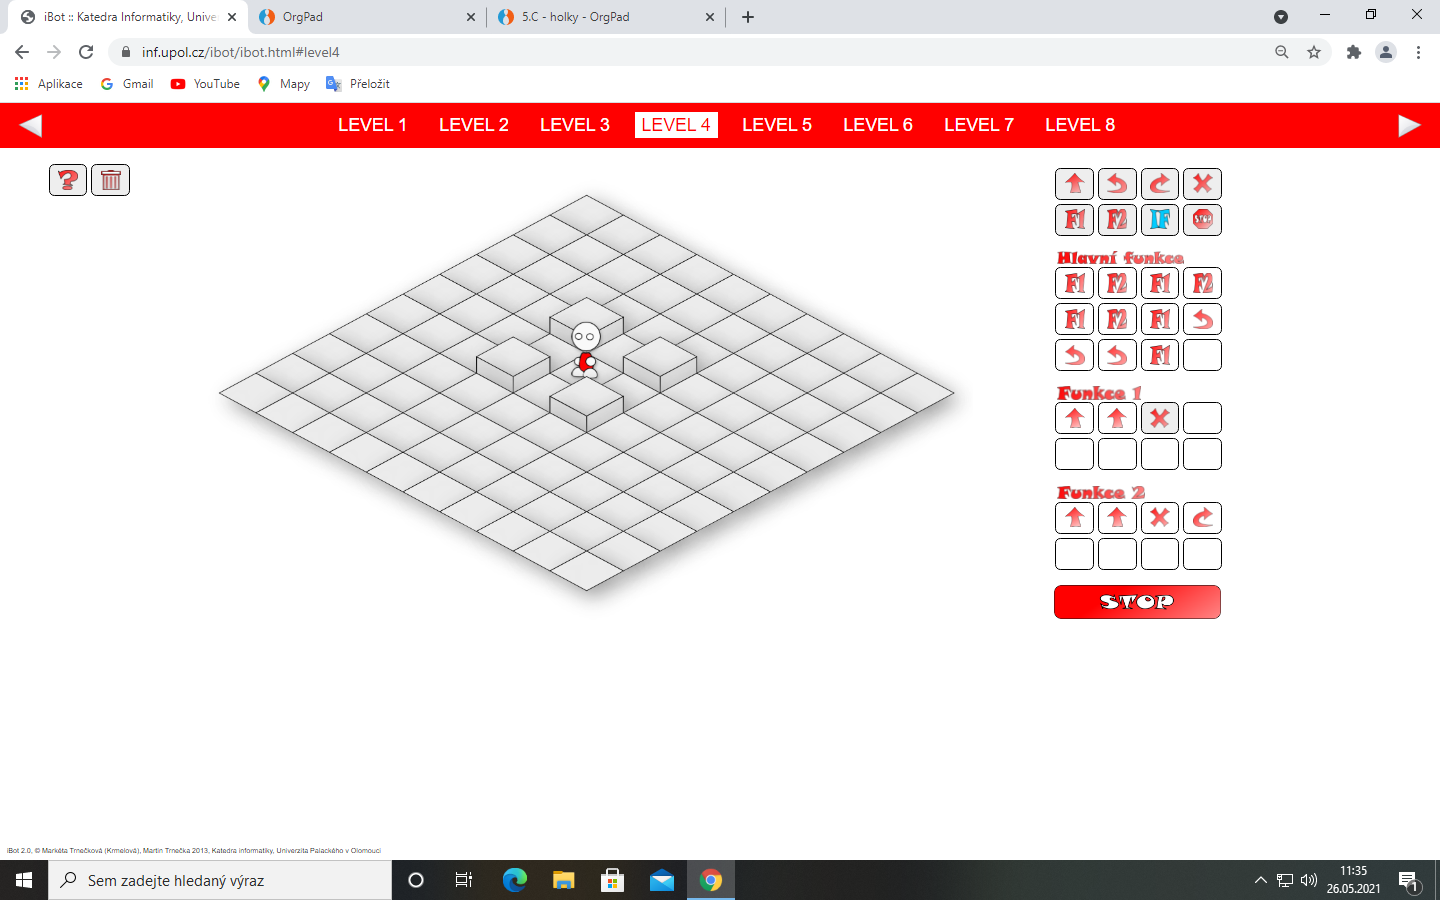
Task: Open the '5.C - holky - OrgPad' browser tab
Action: click(600, 17)
